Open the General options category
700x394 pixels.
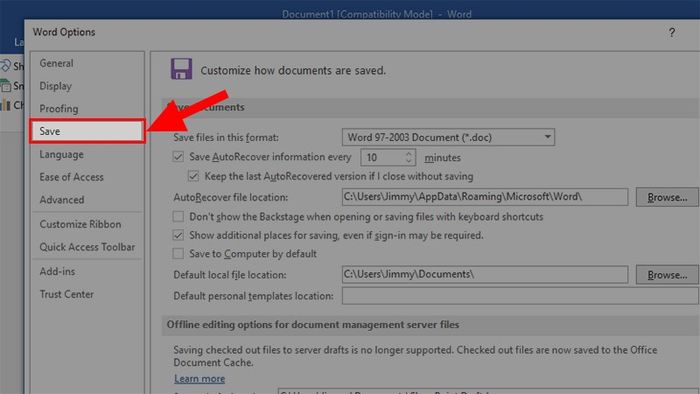pyautogui.click(x=56, y=63)
